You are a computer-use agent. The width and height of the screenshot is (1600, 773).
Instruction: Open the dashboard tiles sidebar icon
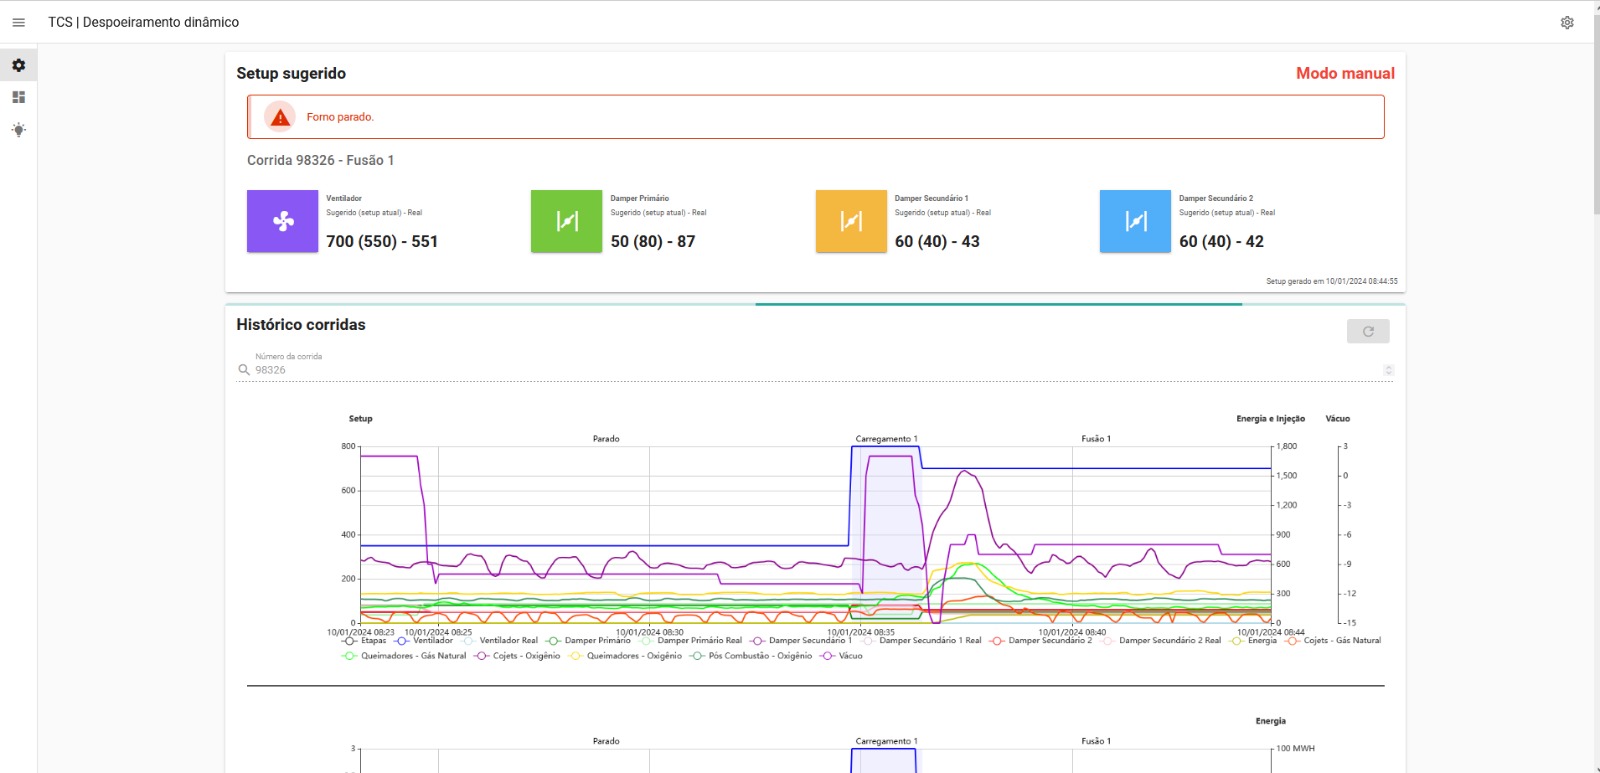coord(18,97)
